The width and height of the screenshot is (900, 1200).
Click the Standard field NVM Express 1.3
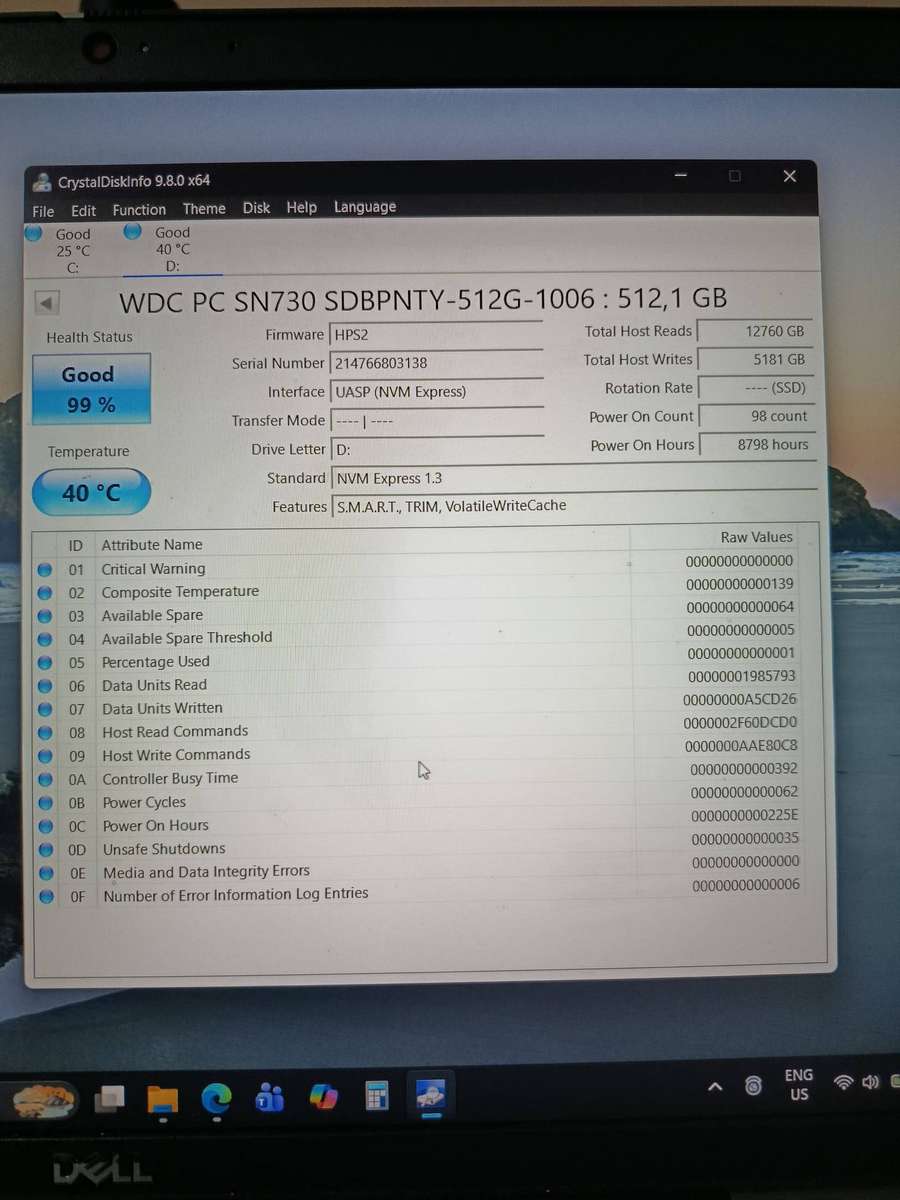pos(573,478)
